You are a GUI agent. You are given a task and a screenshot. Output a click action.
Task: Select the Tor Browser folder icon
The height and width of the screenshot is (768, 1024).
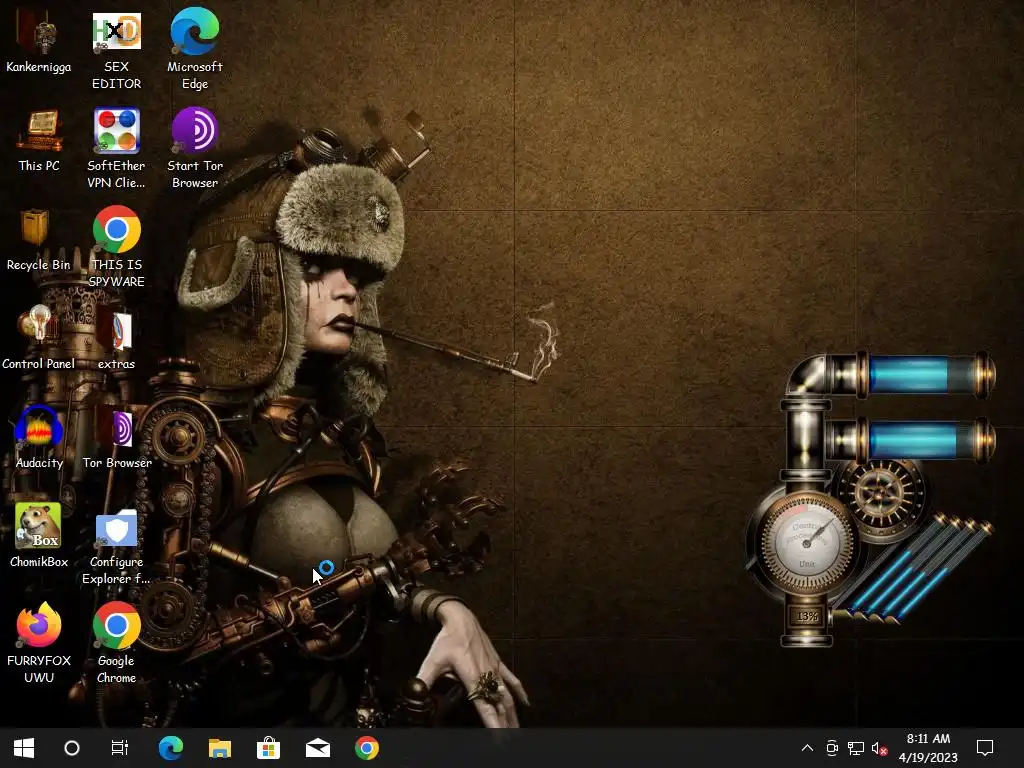coord(117,438)
